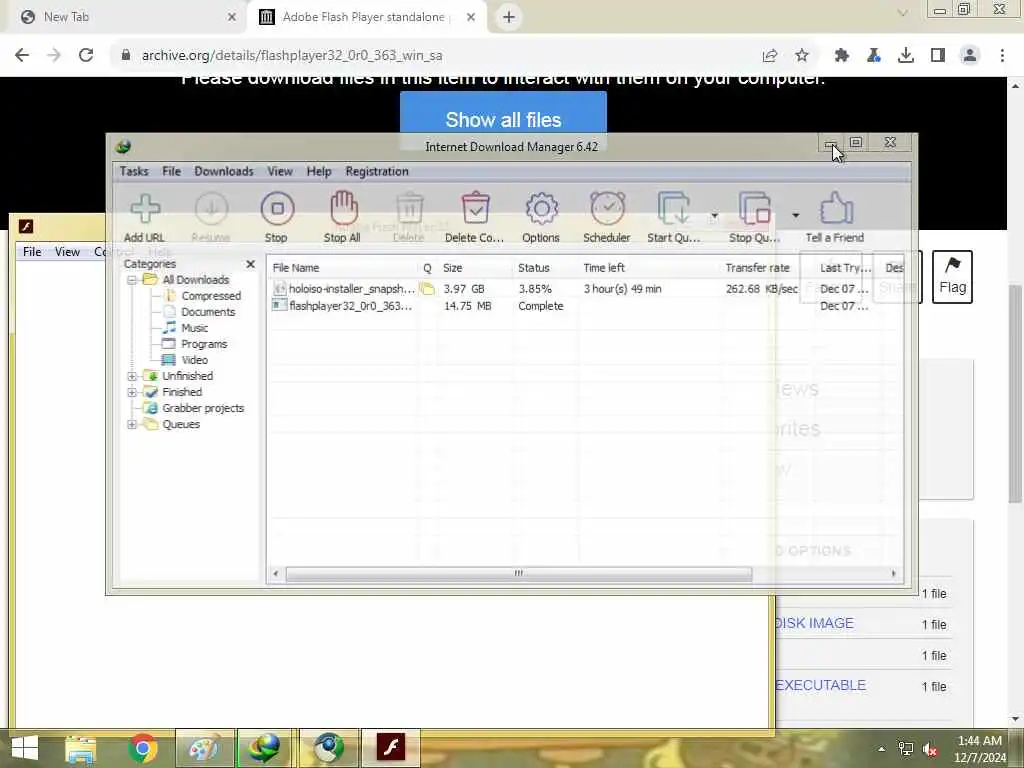Select the Music category
The width and height of the screenshot is (1024, 768).
194,328
